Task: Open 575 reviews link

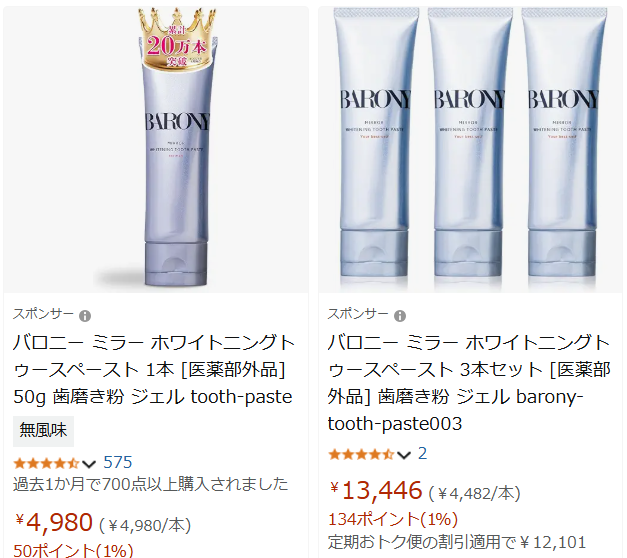Action: tap(118, 462)
